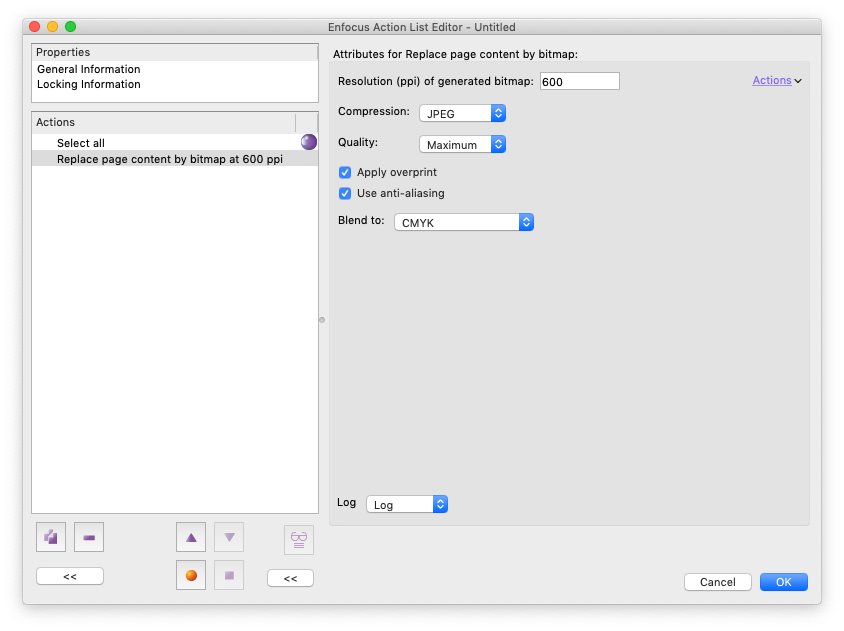Click the glasses preview icon
The width and height of the screenshot is (844, 631).
click(298, 539)
